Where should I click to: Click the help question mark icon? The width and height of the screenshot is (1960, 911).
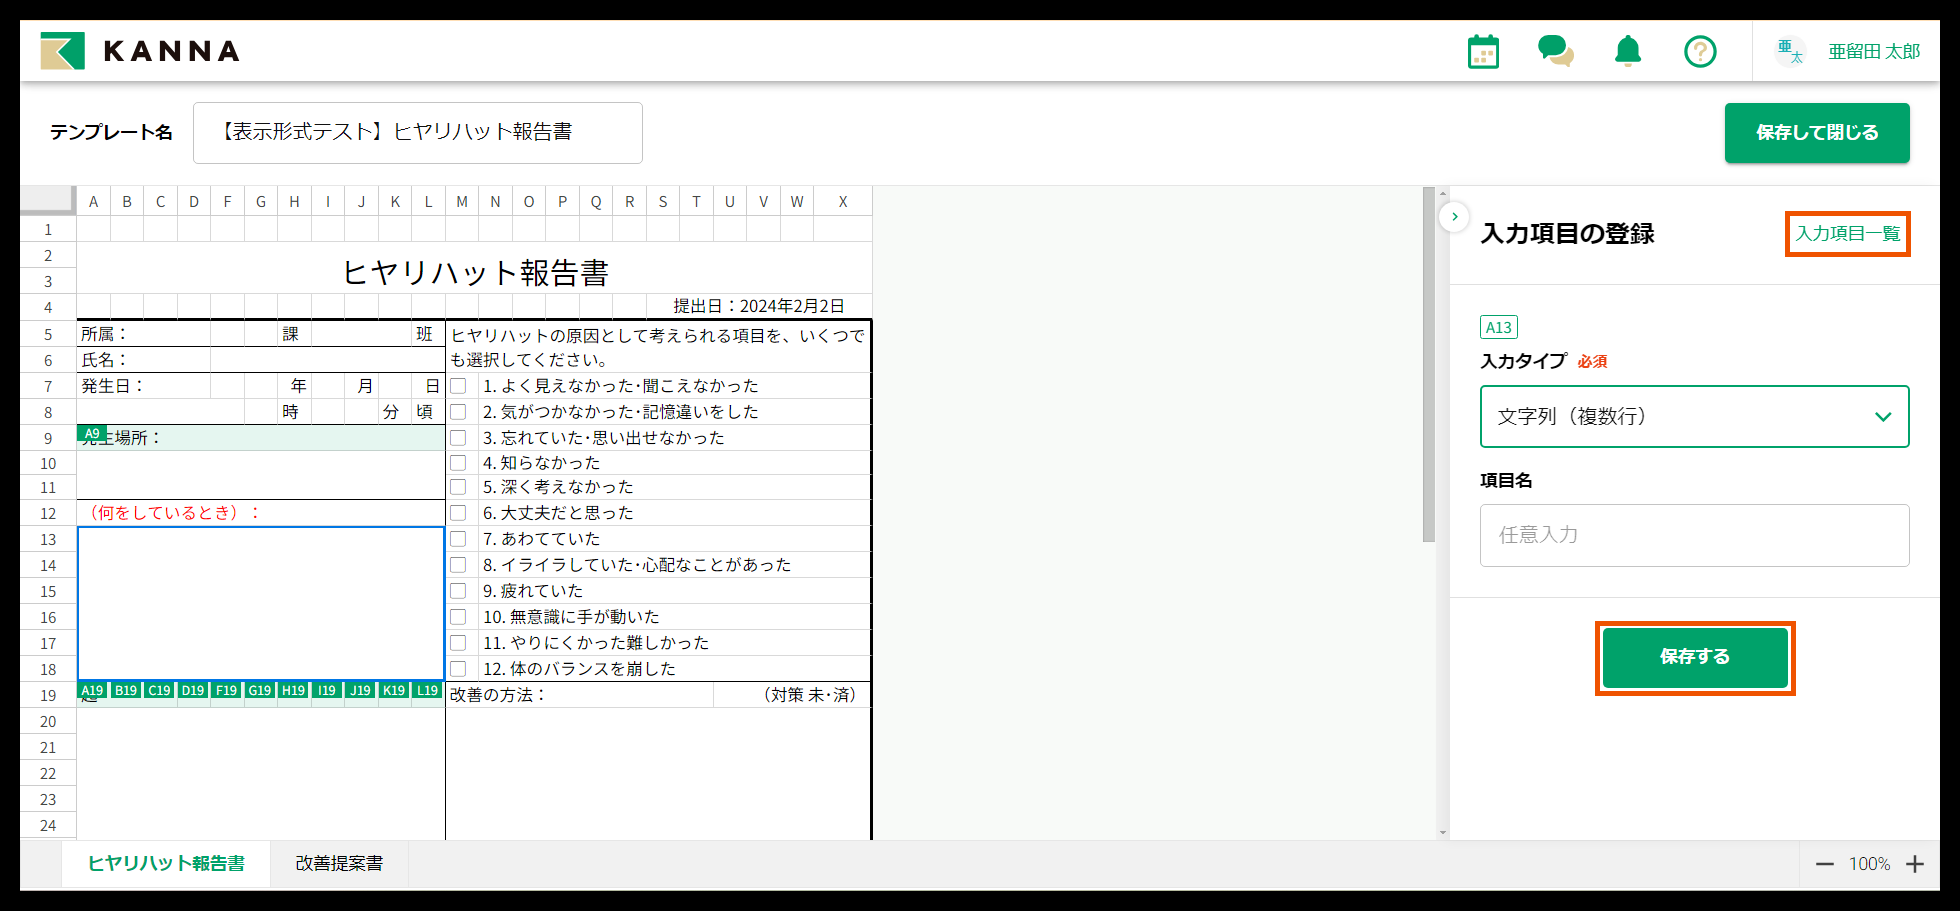tap(1700, 51)
